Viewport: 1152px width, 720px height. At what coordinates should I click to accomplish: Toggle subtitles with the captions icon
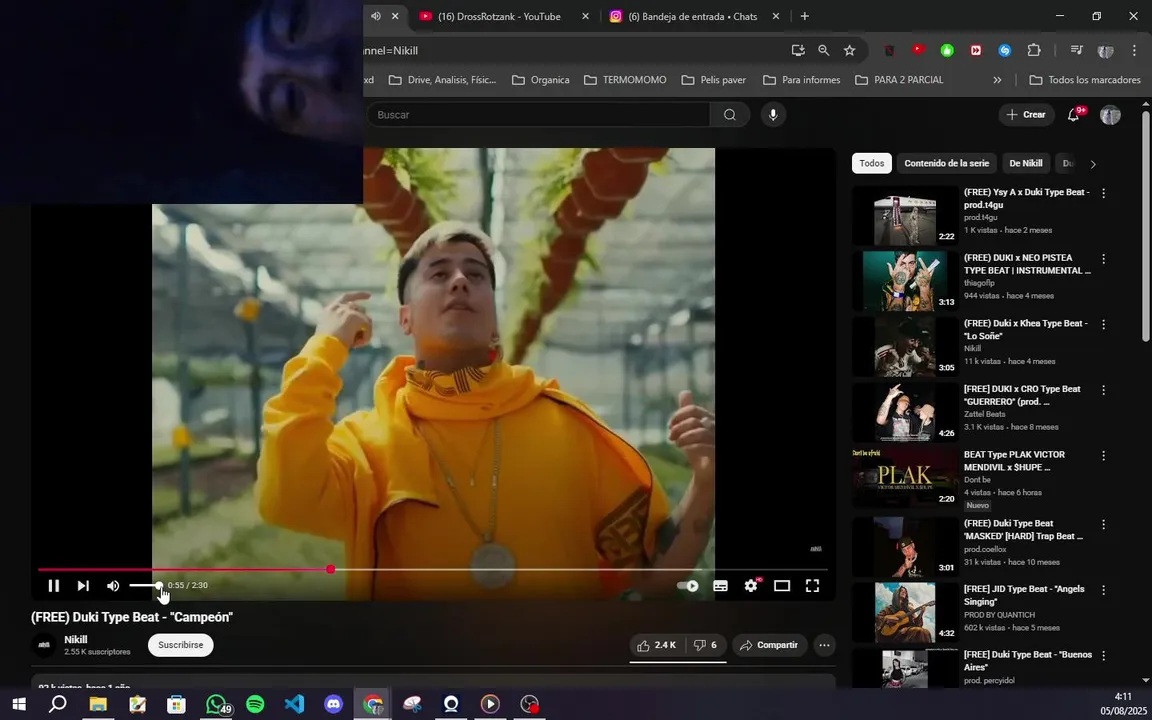tap(721, 586)
